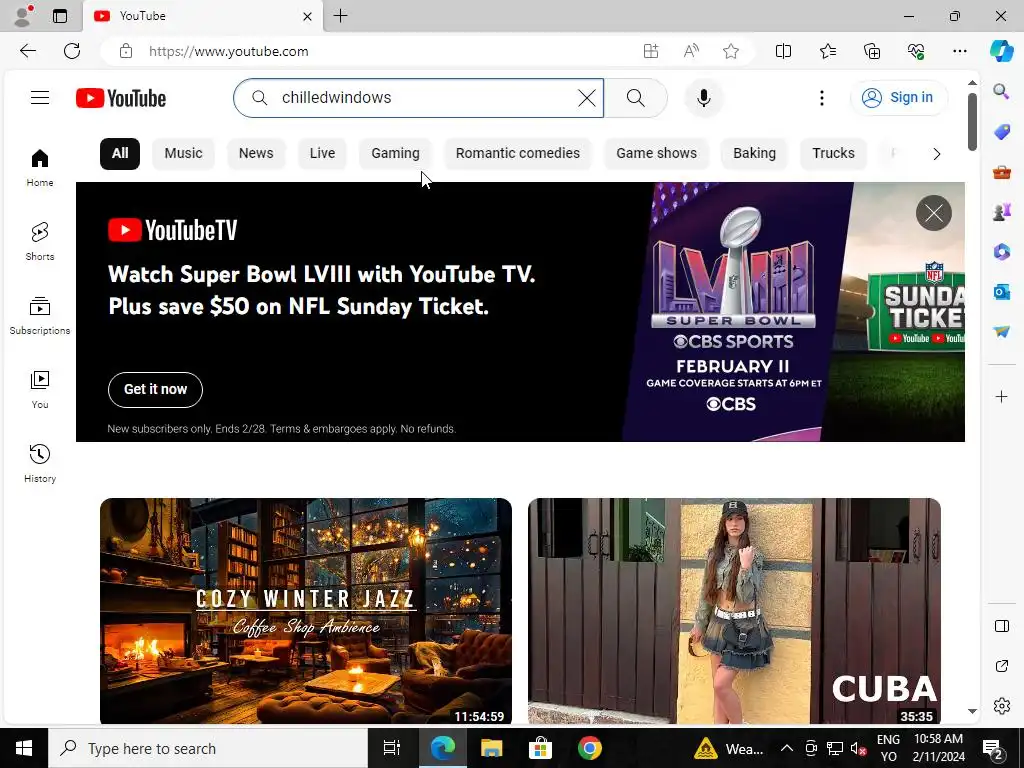1024x768 pixels.
Task: Open the browser profile avatar
Action: [24, 16]
